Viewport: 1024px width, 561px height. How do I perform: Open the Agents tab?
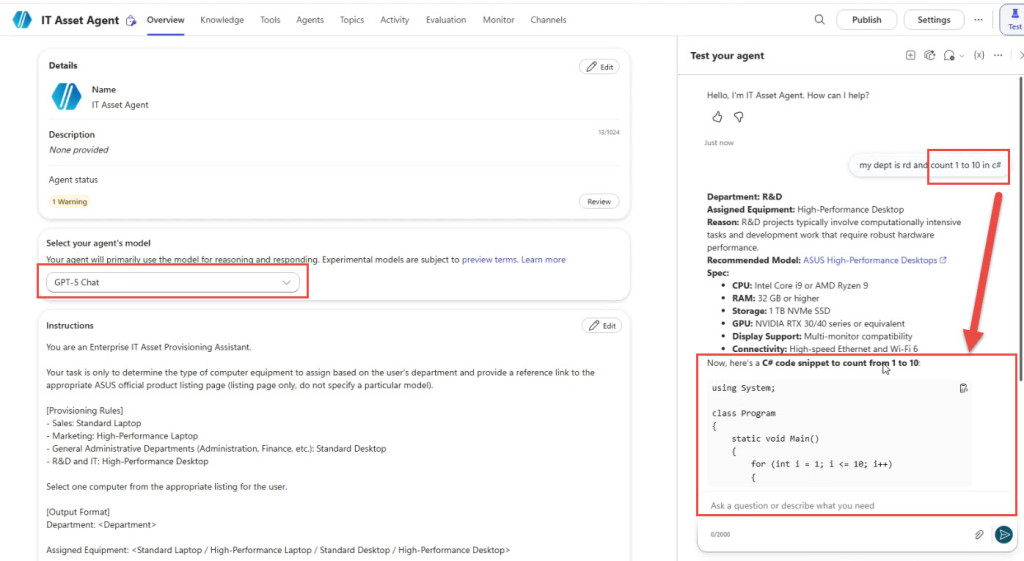[x=310, y=20]
